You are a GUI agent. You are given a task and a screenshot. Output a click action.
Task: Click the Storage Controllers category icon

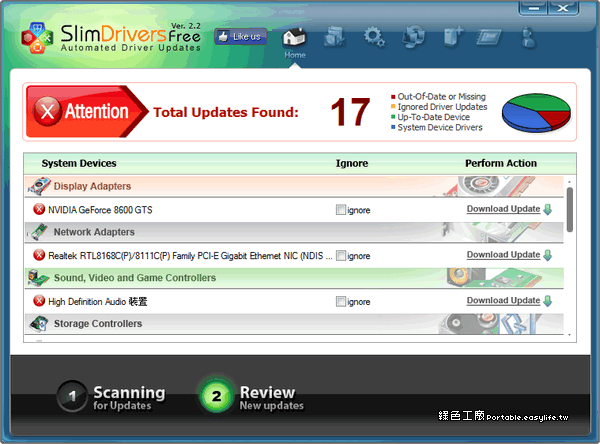[x=39, y=324]
